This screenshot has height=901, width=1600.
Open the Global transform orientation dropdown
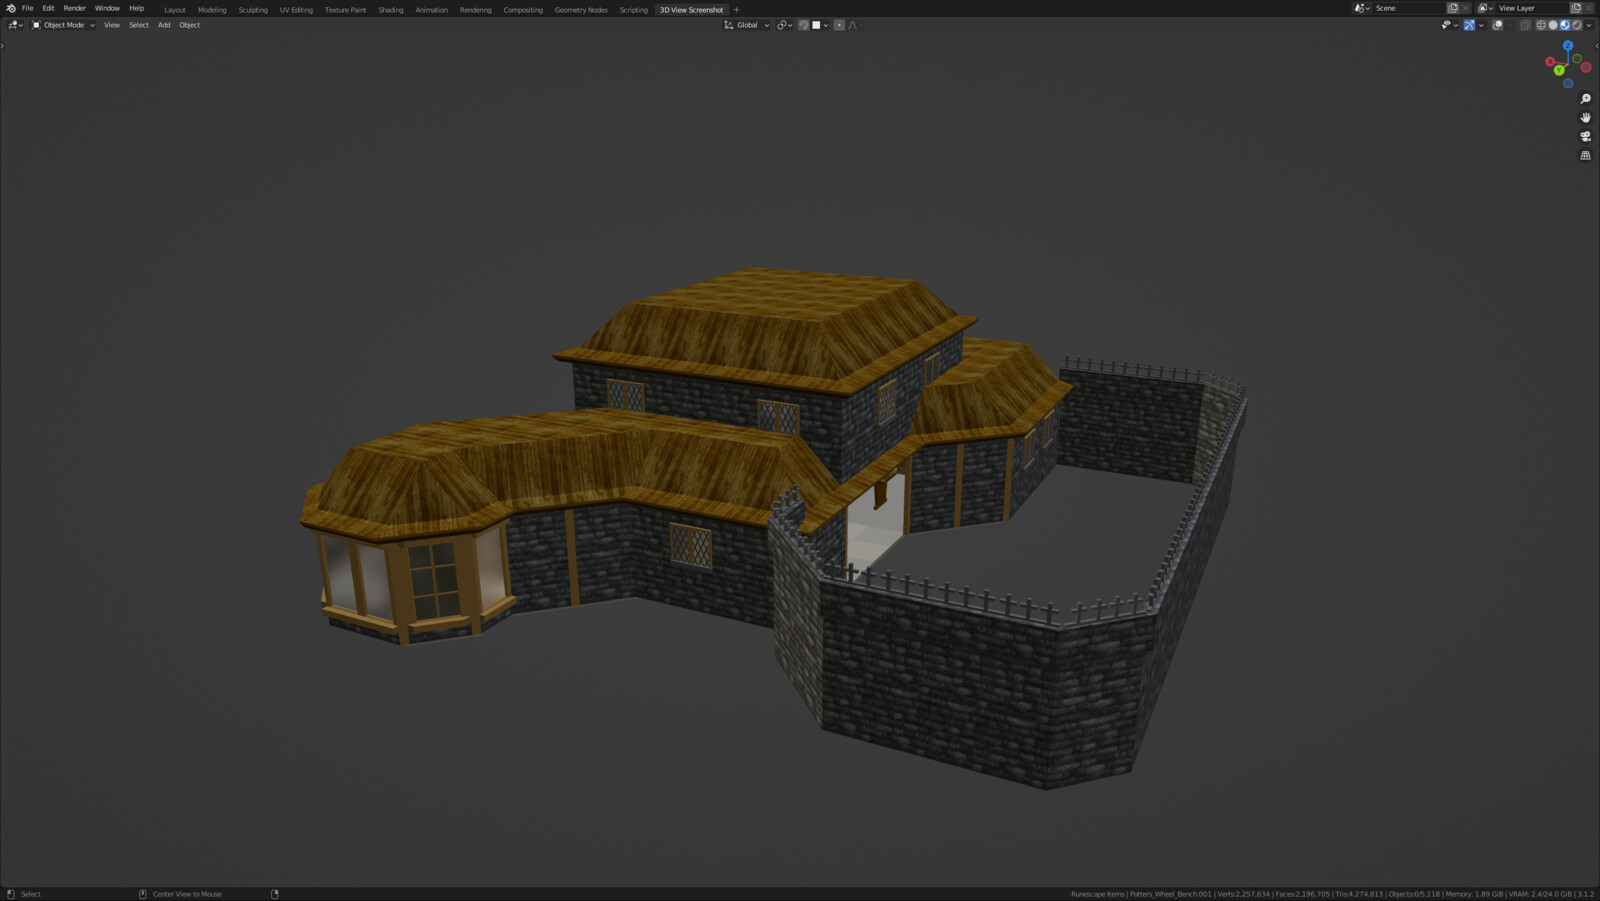click(x=747, y=25)
